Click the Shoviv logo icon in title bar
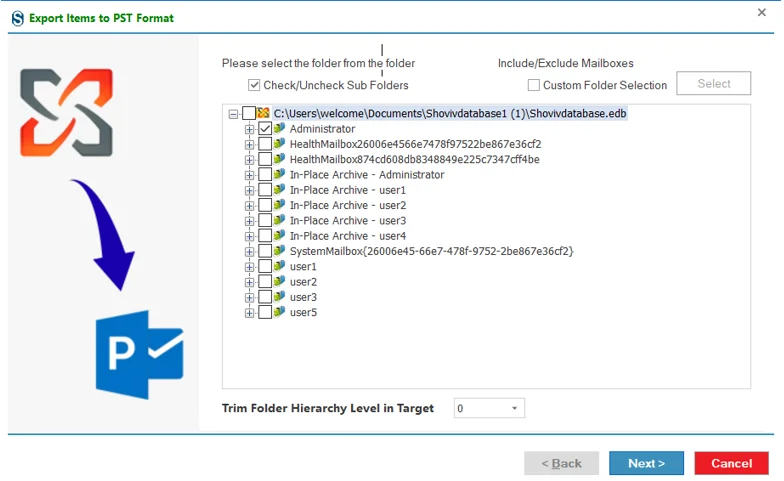This screenshot has width=784, height=481. [18, 18]
